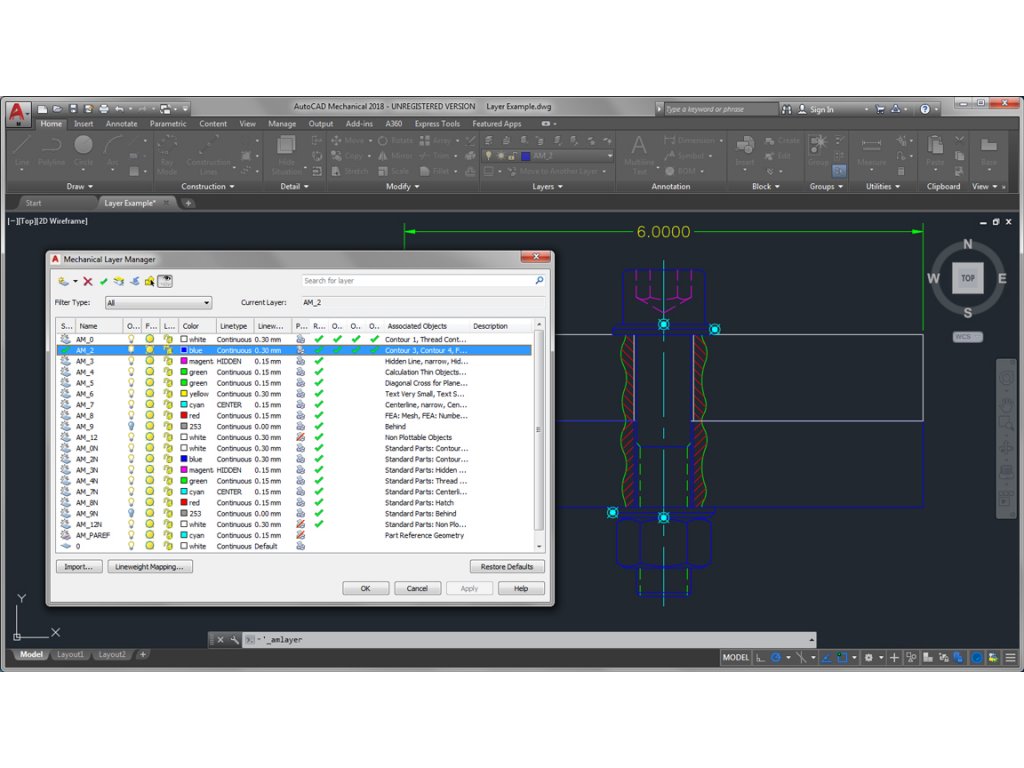
Task: Toggle On/Off light bulb for layer AM_7
Action: tap(131, 405)
